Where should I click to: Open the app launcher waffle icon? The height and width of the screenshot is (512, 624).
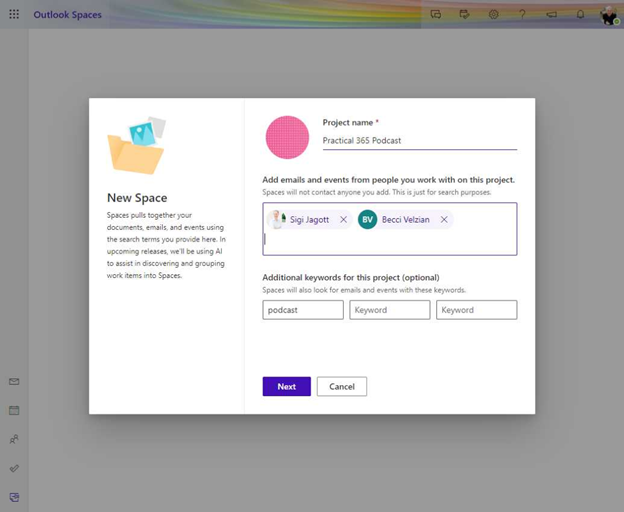[14, 15]
